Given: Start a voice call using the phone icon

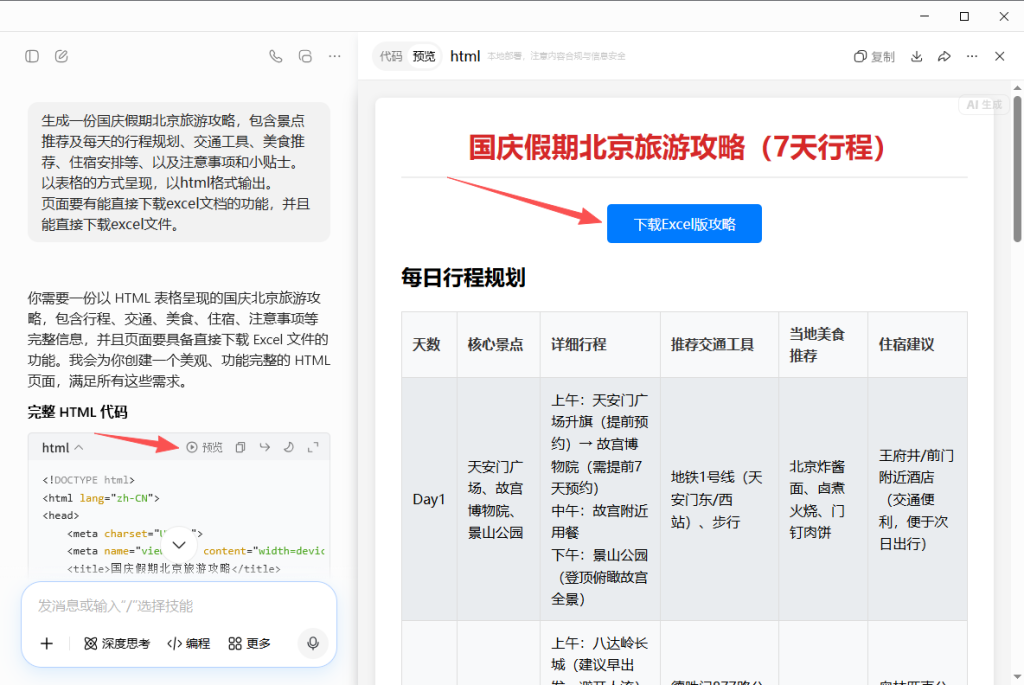Looking at the screenshot, I should [276, 56].
